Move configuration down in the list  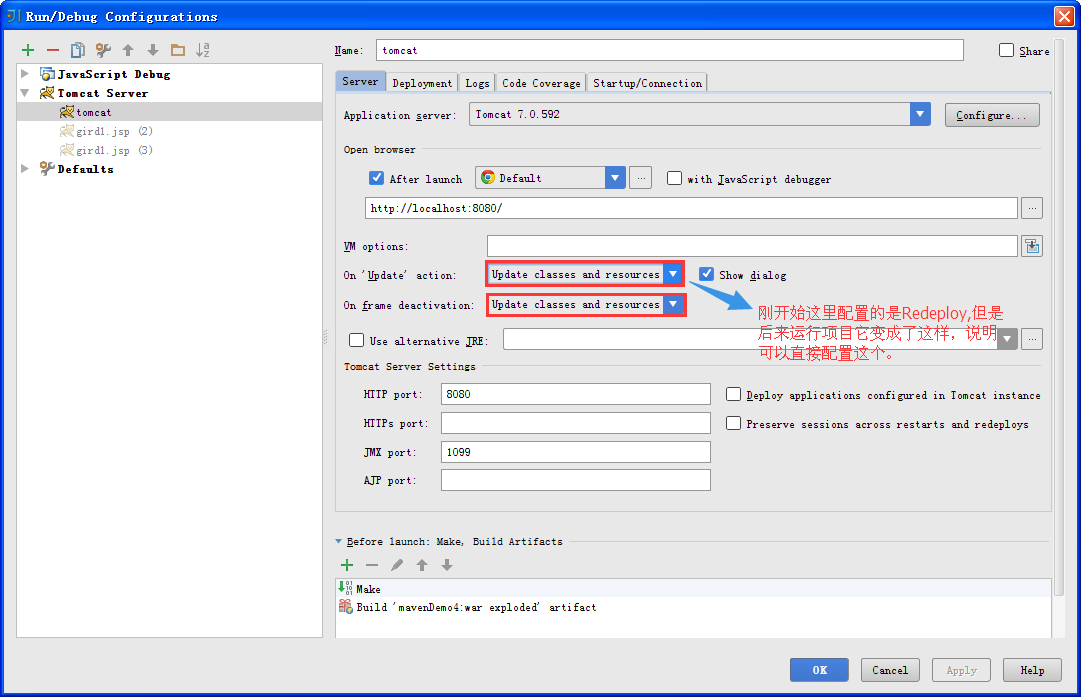point(153,50)
